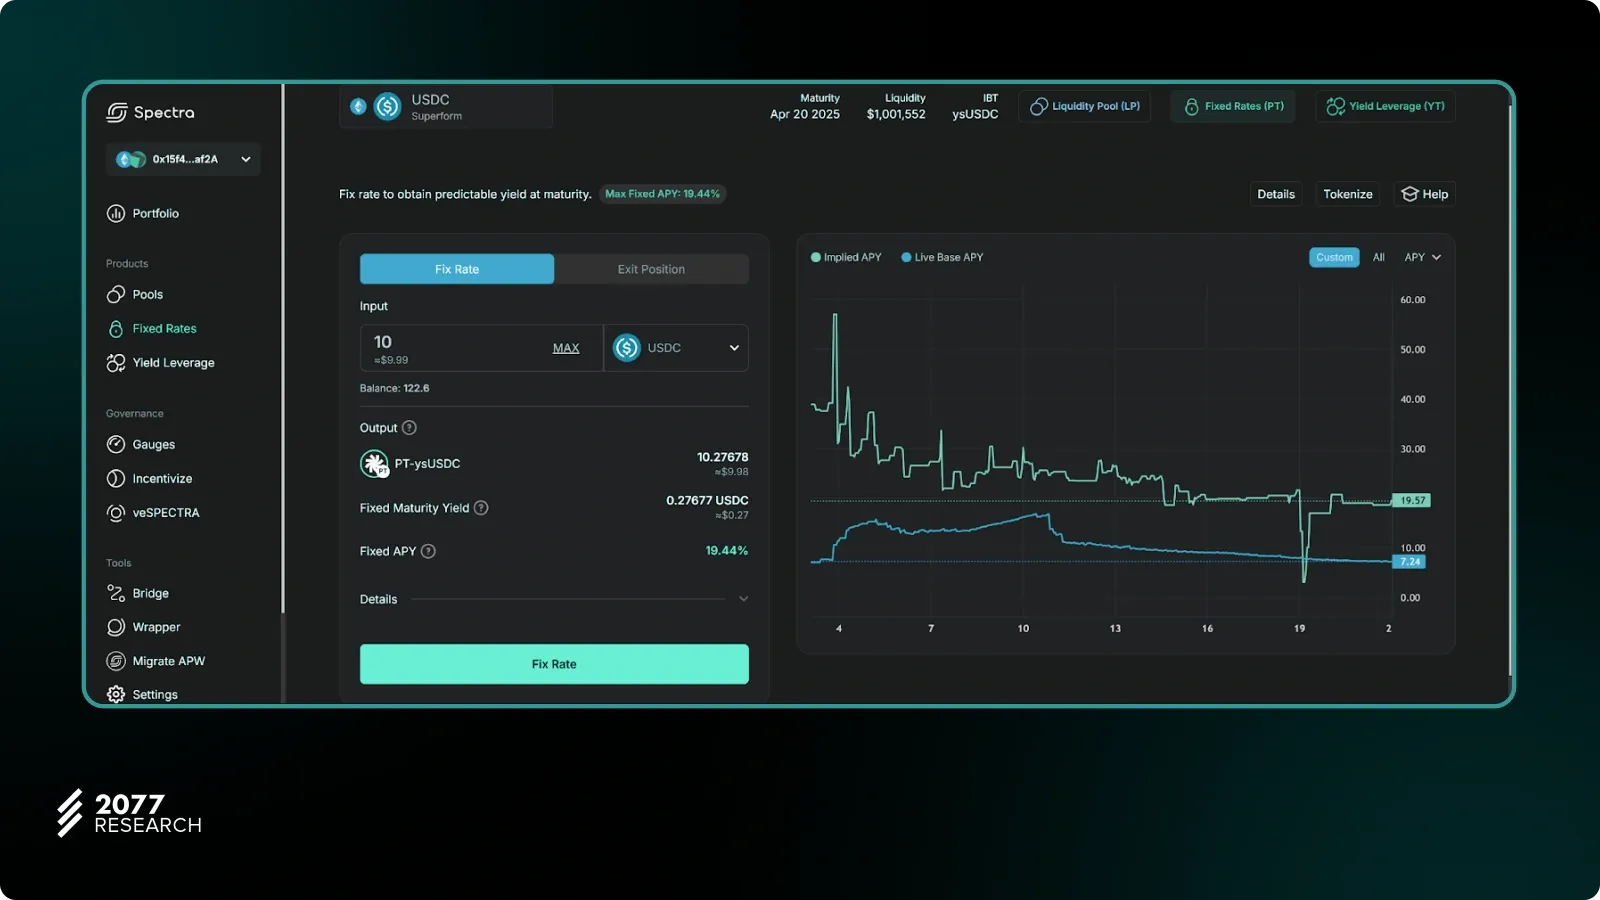The image size is (1600, 900).
Task: Open the Settings gear icon
Action: coord(116,694)
